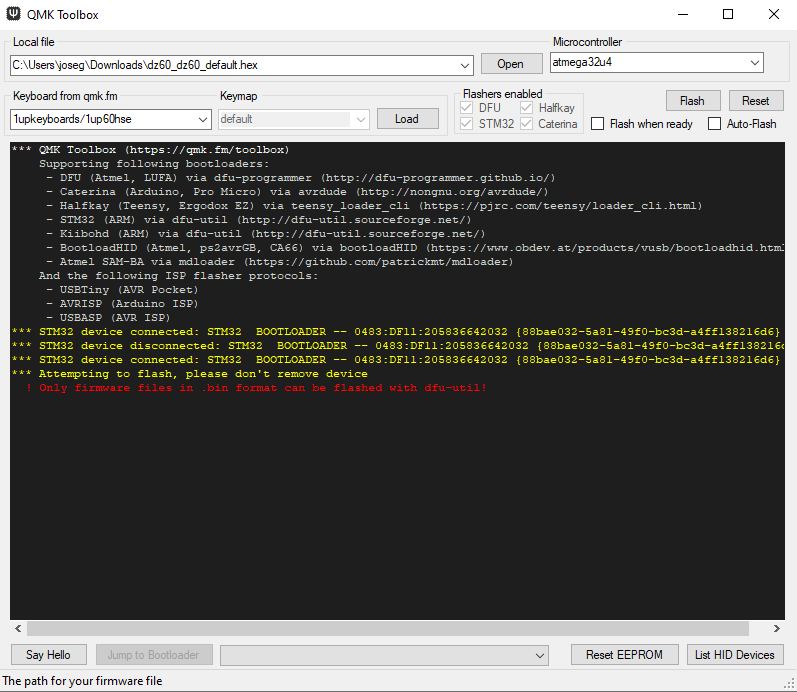
Task: Minimize the QMK Toolbox window
Action: click(684, 14)
